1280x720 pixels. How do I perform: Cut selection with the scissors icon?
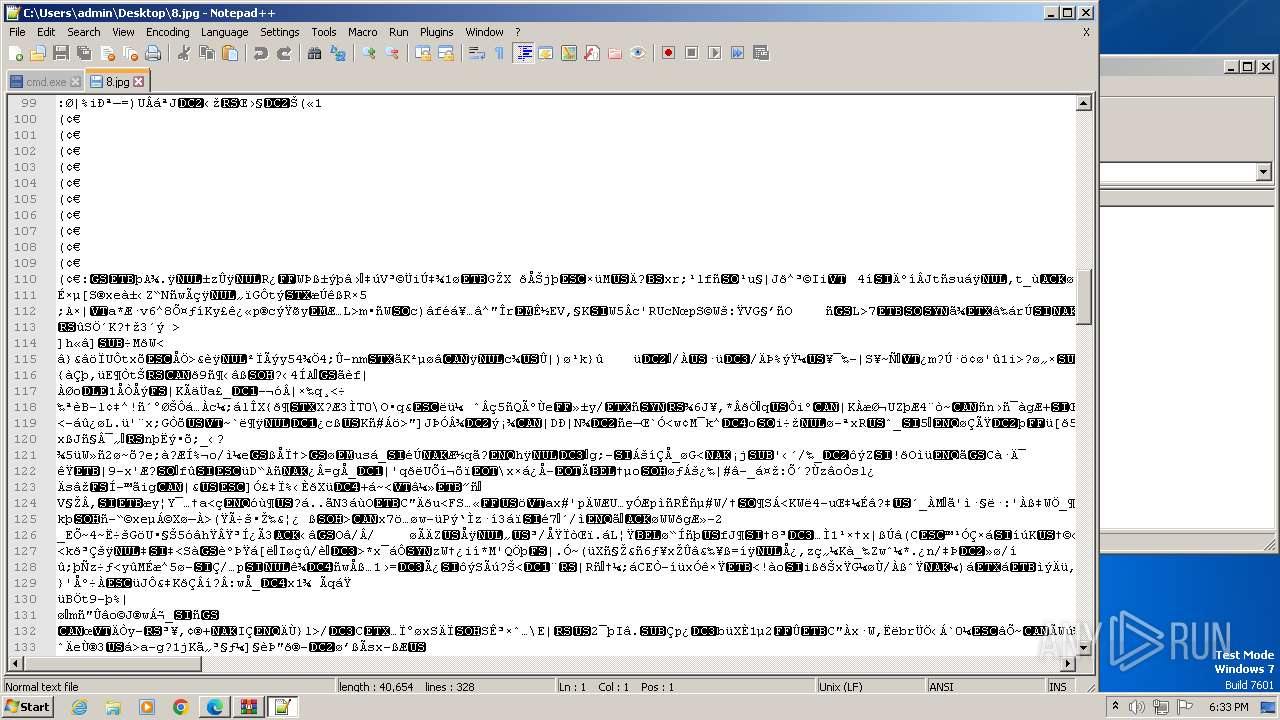[184, 53]
